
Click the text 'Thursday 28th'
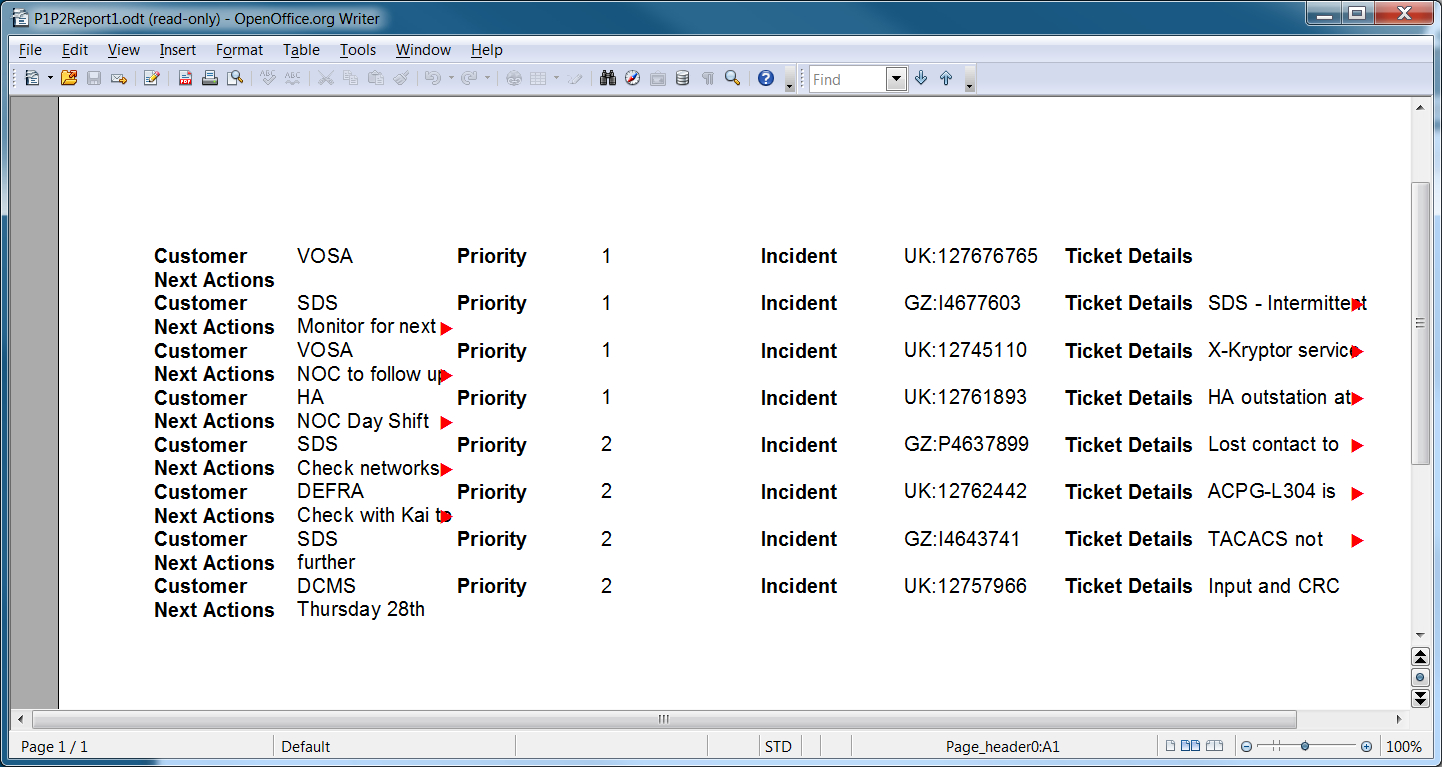coord(361,609)
